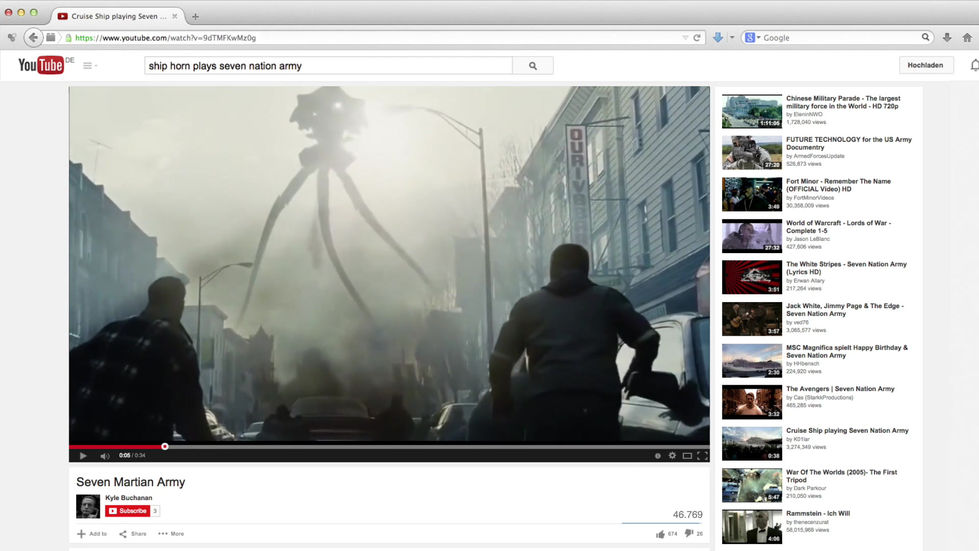The image size is (979, 551).
Task: Click the blue download arrow icon
Action: [x=717, y=37]
